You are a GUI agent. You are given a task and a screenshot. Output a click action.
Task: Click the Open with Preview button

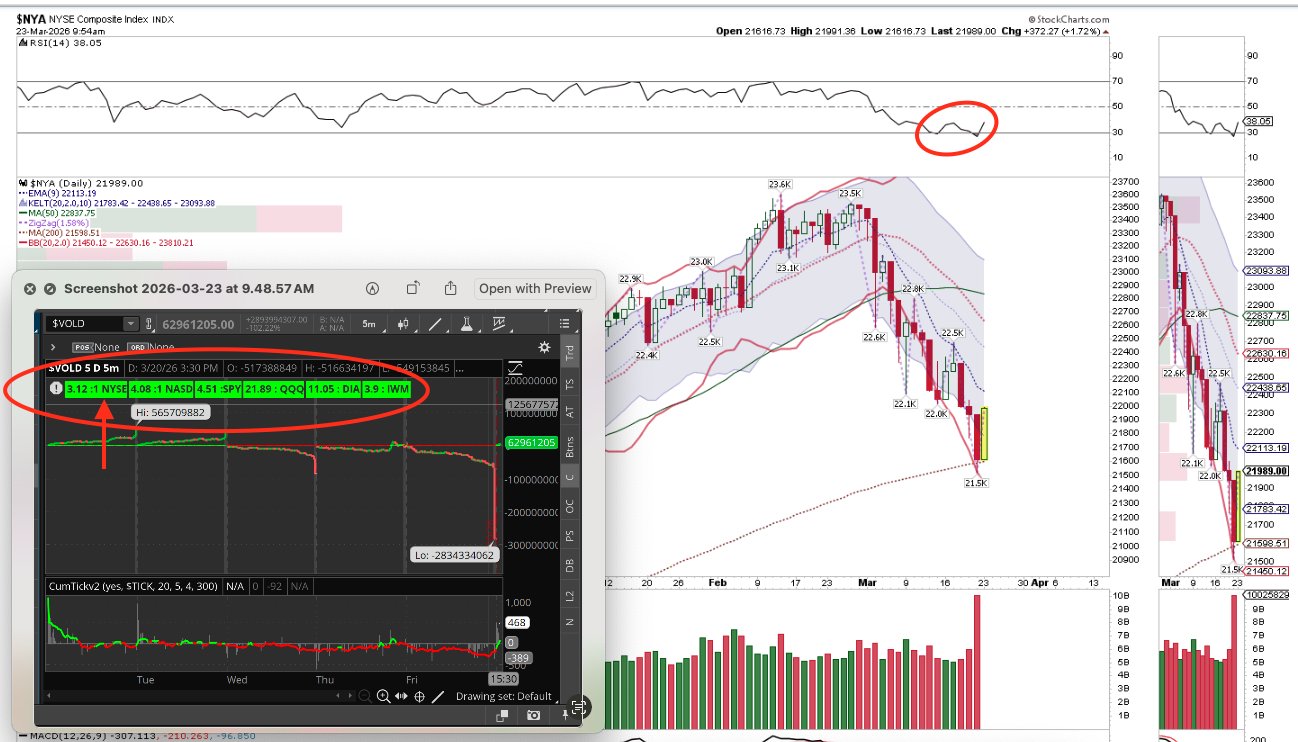(x=535, y=288)
